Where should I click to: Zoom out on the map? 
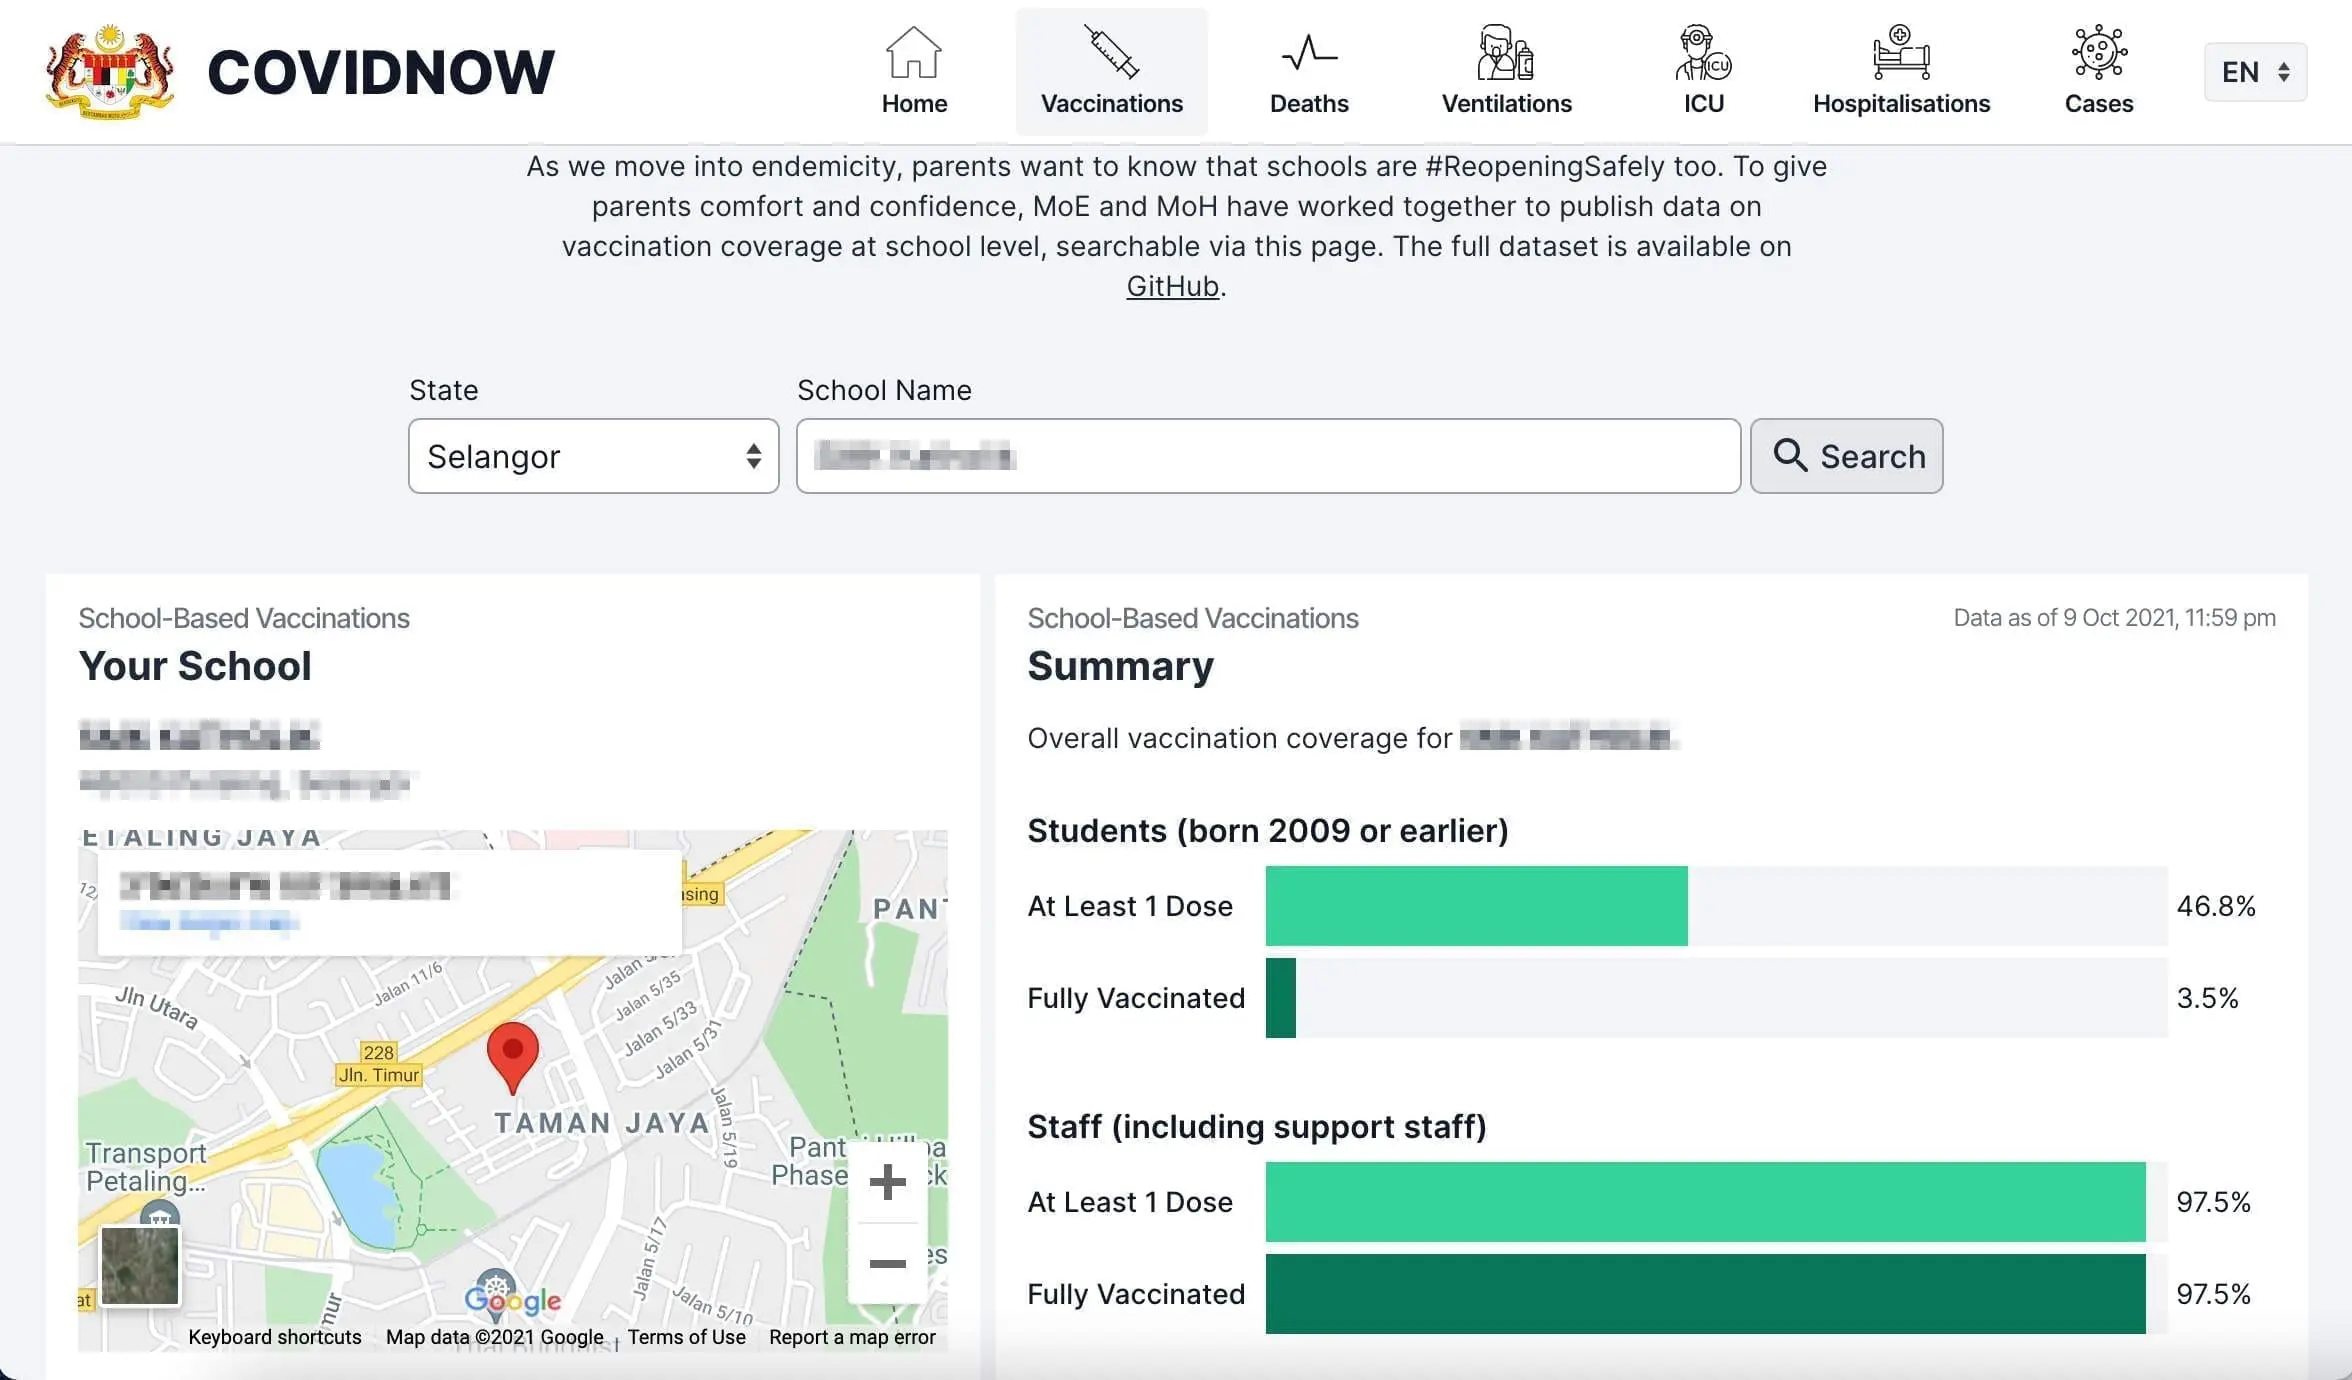(887, 1264)
